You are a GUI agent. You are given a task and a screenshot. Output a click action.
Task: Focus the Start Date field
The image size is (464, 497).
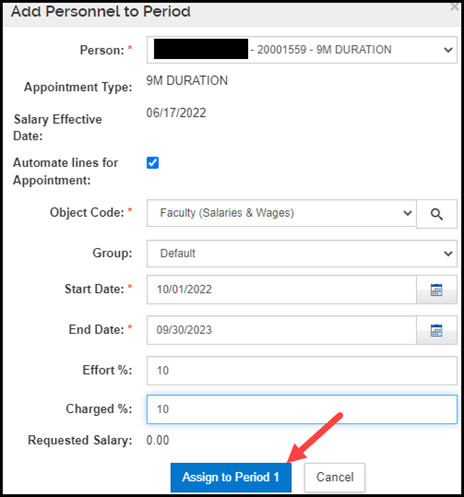click(282, 290)
